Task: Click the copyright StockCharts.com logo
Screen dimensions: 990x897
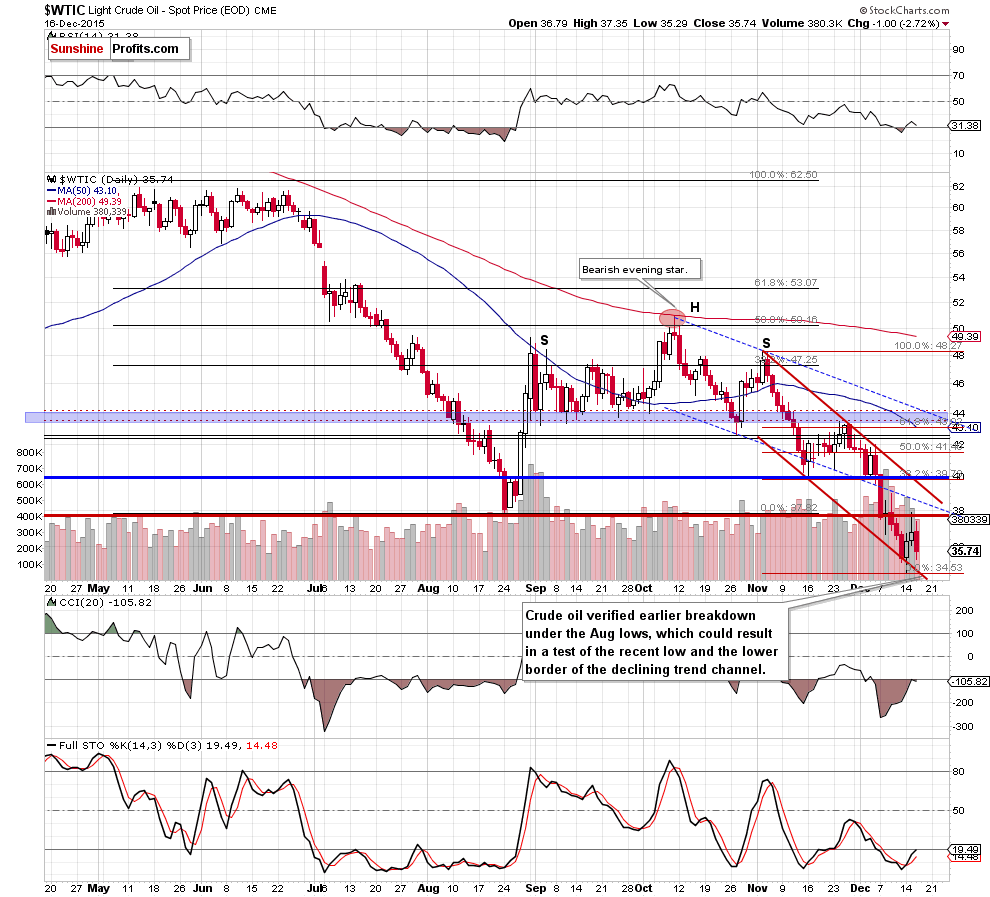Action: (904, 10)
